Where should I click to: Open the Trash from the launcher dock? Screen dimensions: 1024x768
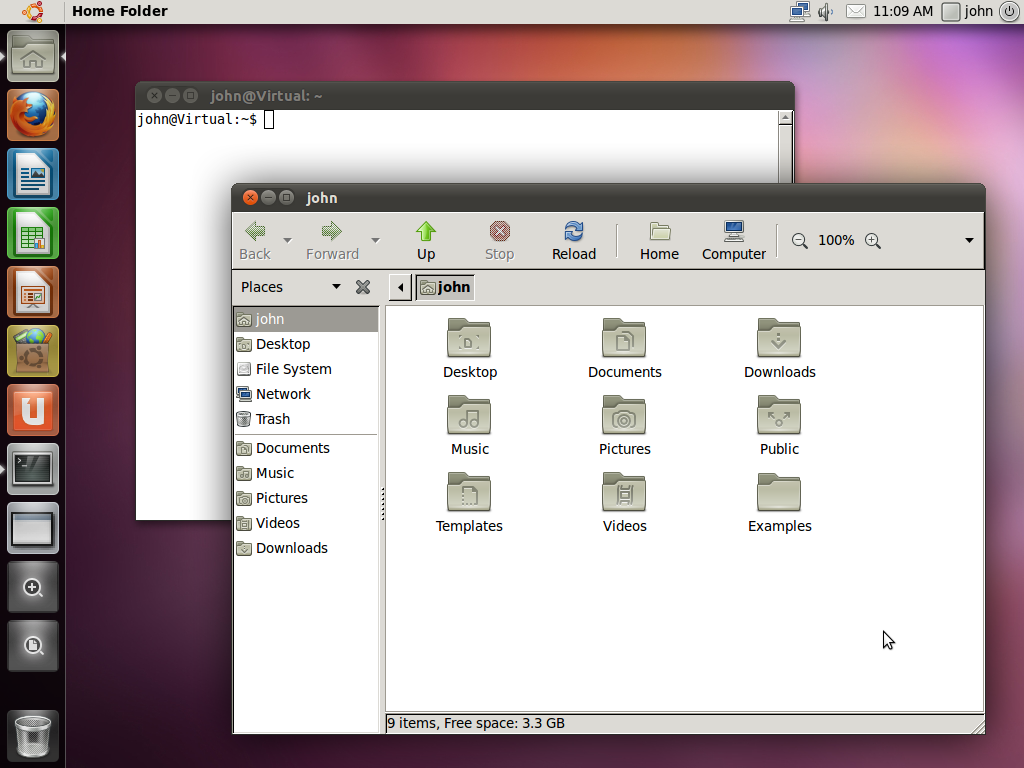32,735
